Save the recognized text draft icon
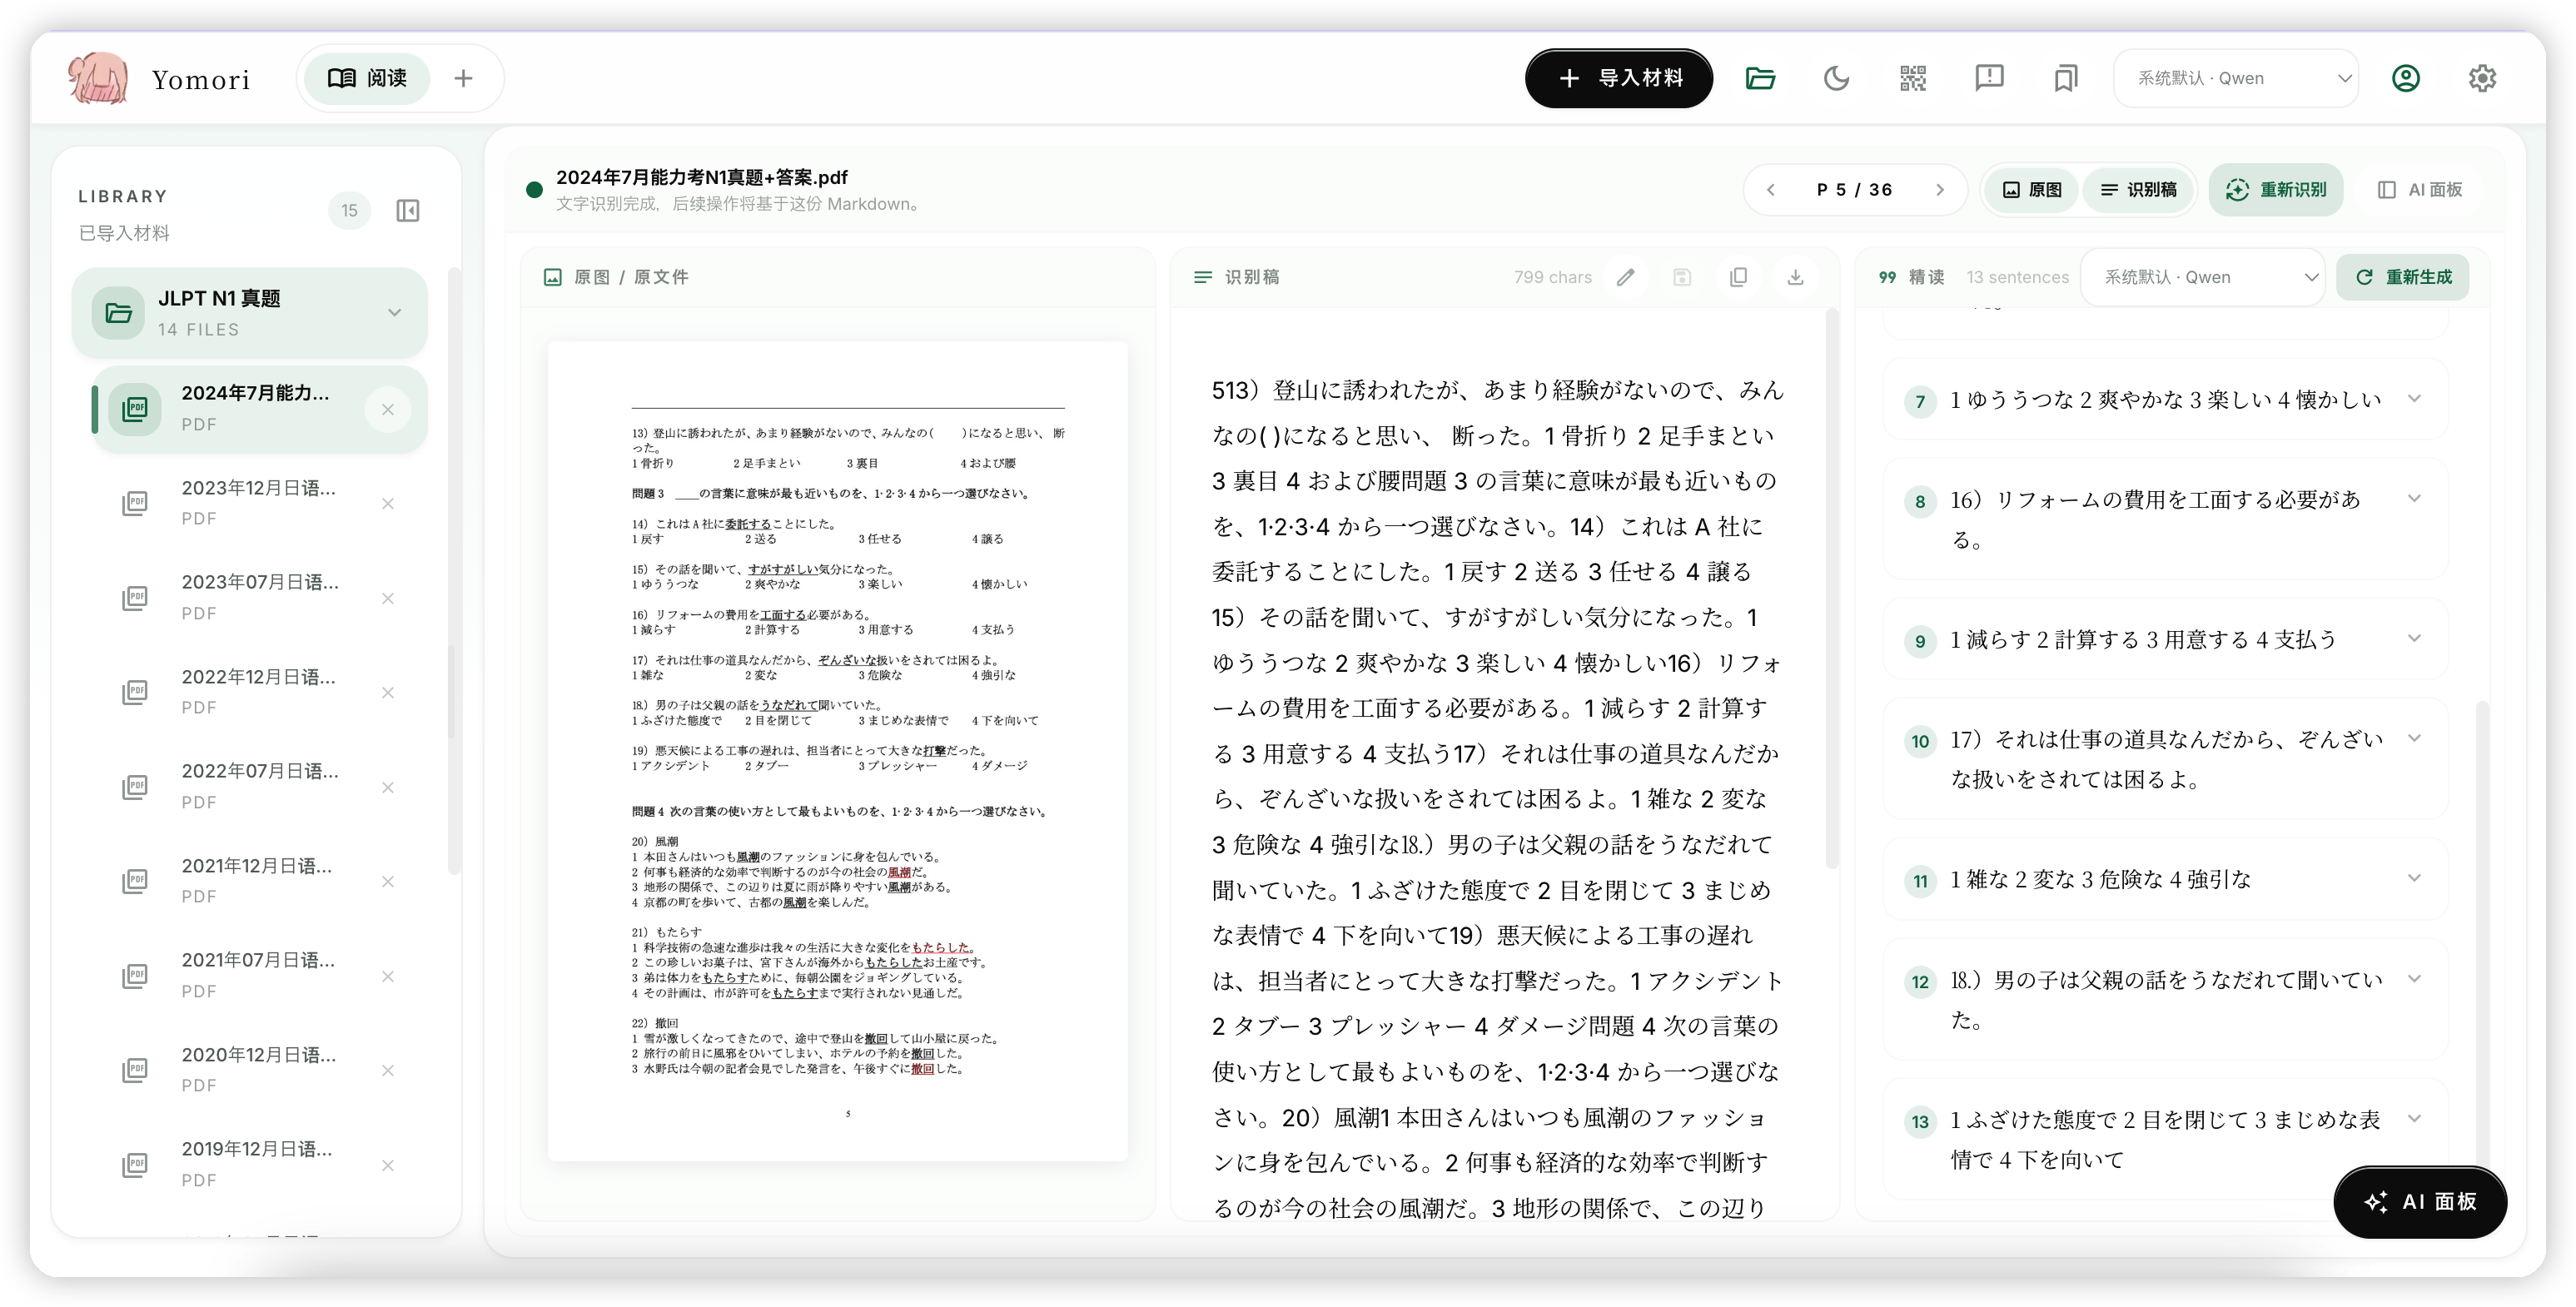 point(1682,277)
